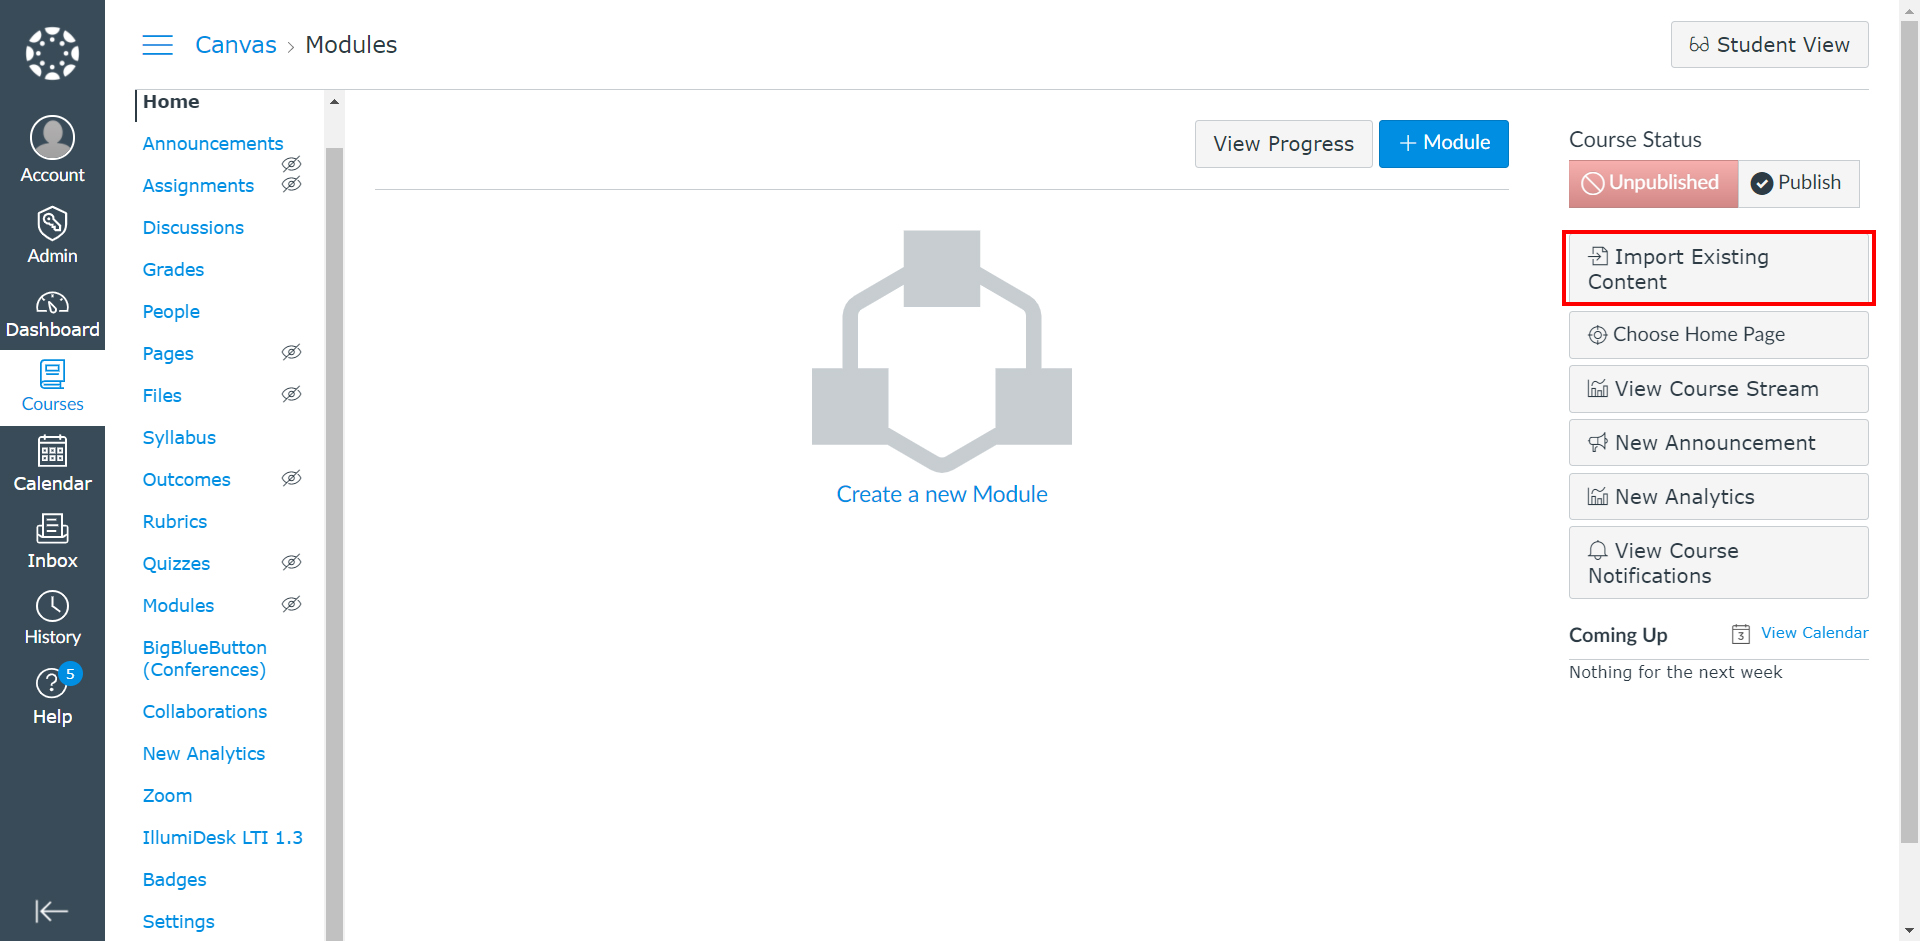
Task: Open Collaborations in course menu
Action: [205, 712]
